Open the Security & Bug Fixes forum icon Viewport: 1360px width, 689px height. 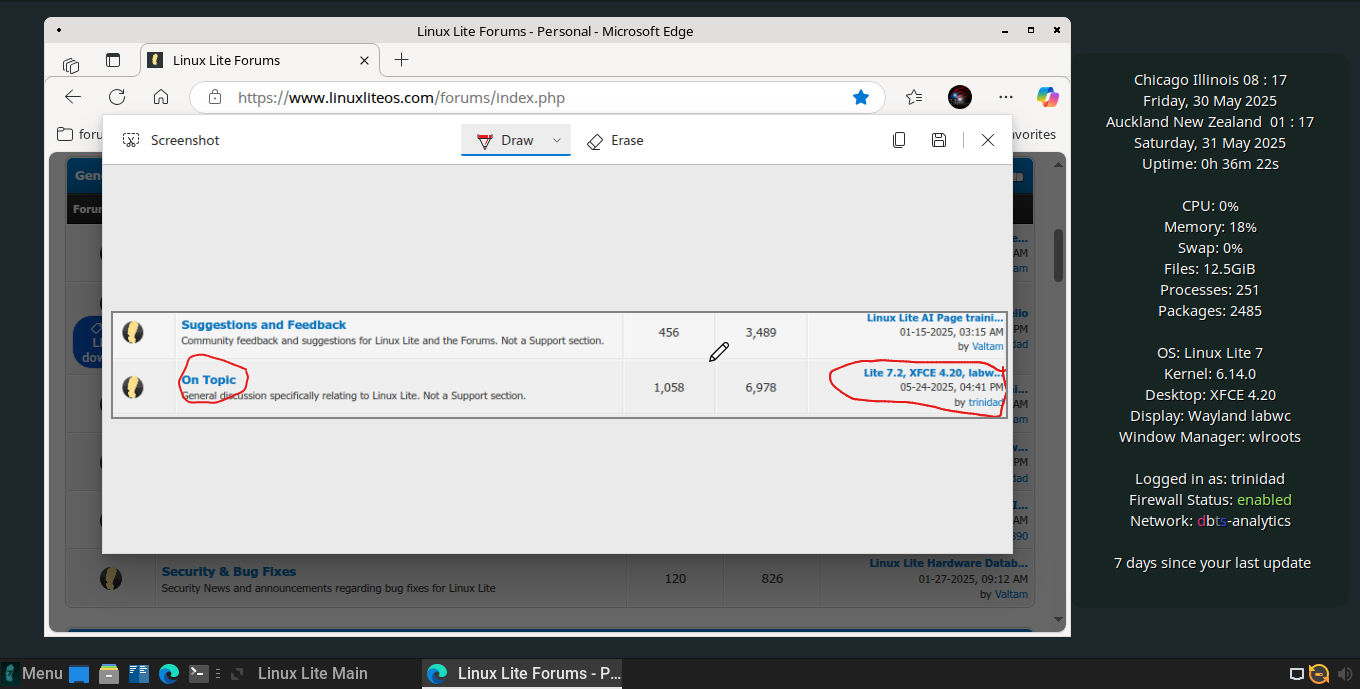111,578
